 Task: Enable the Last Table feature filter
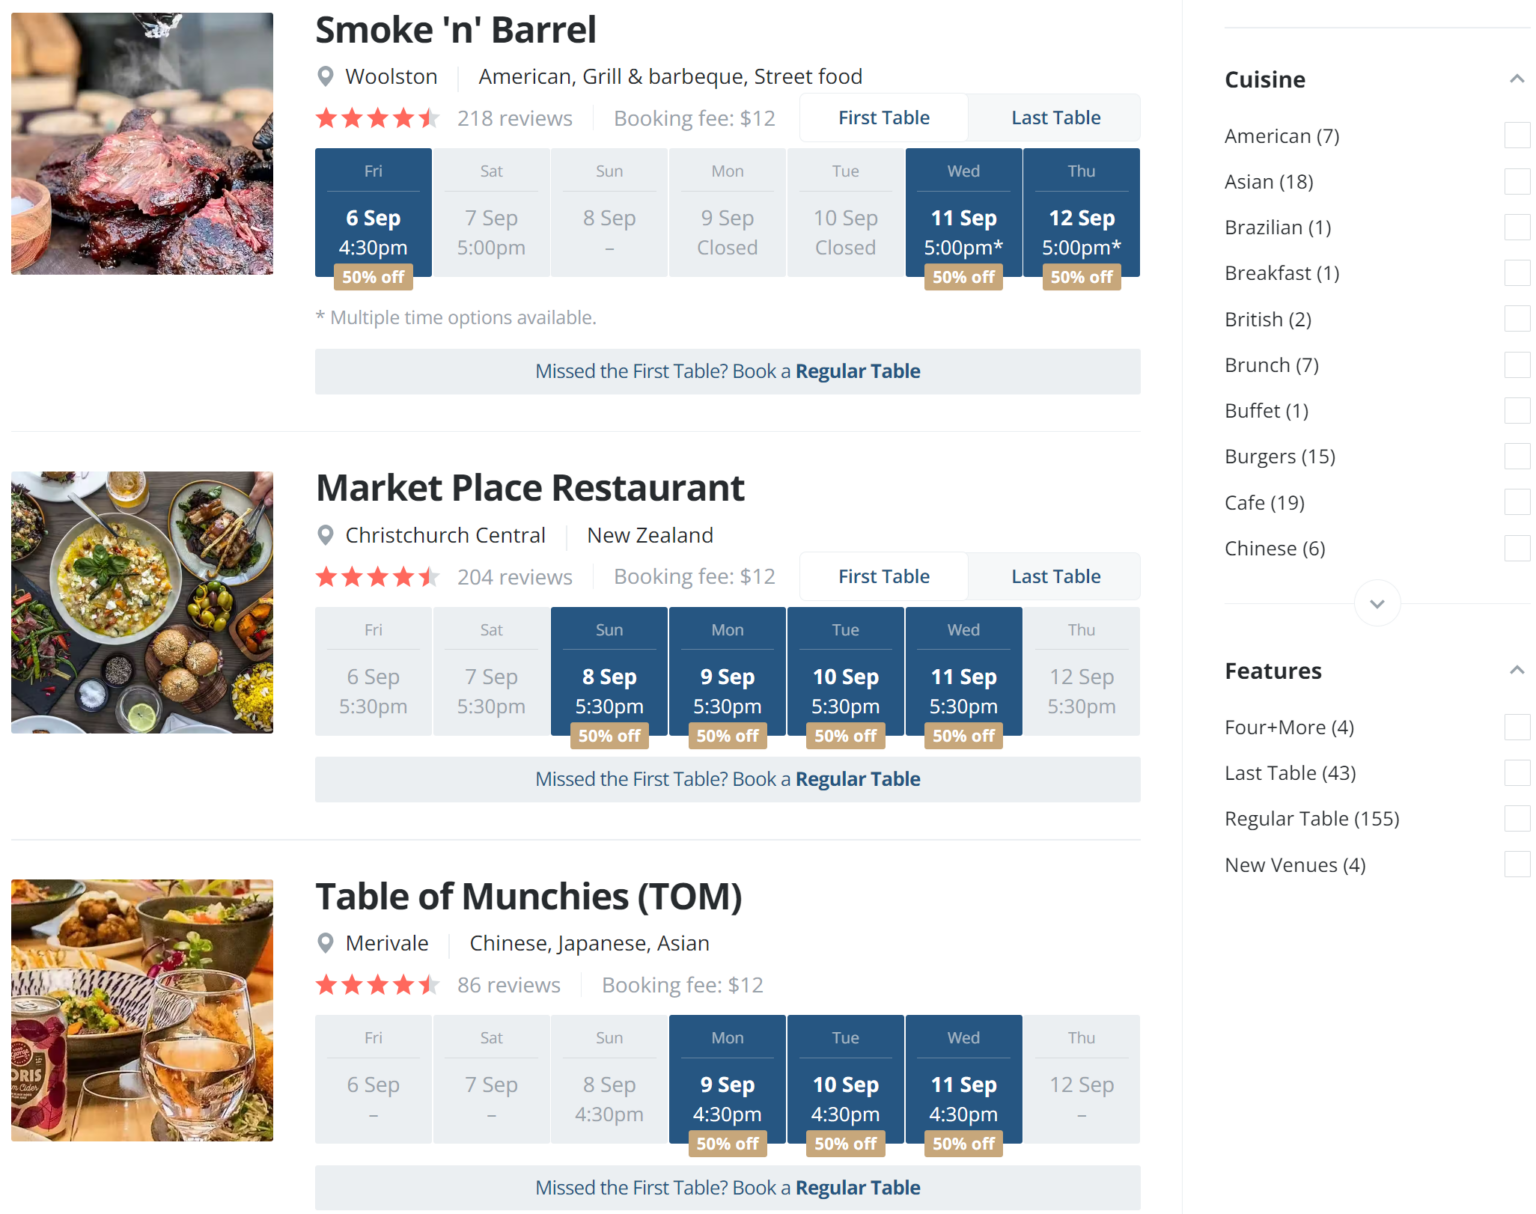pyautogui.click(x=1517, y=772)
